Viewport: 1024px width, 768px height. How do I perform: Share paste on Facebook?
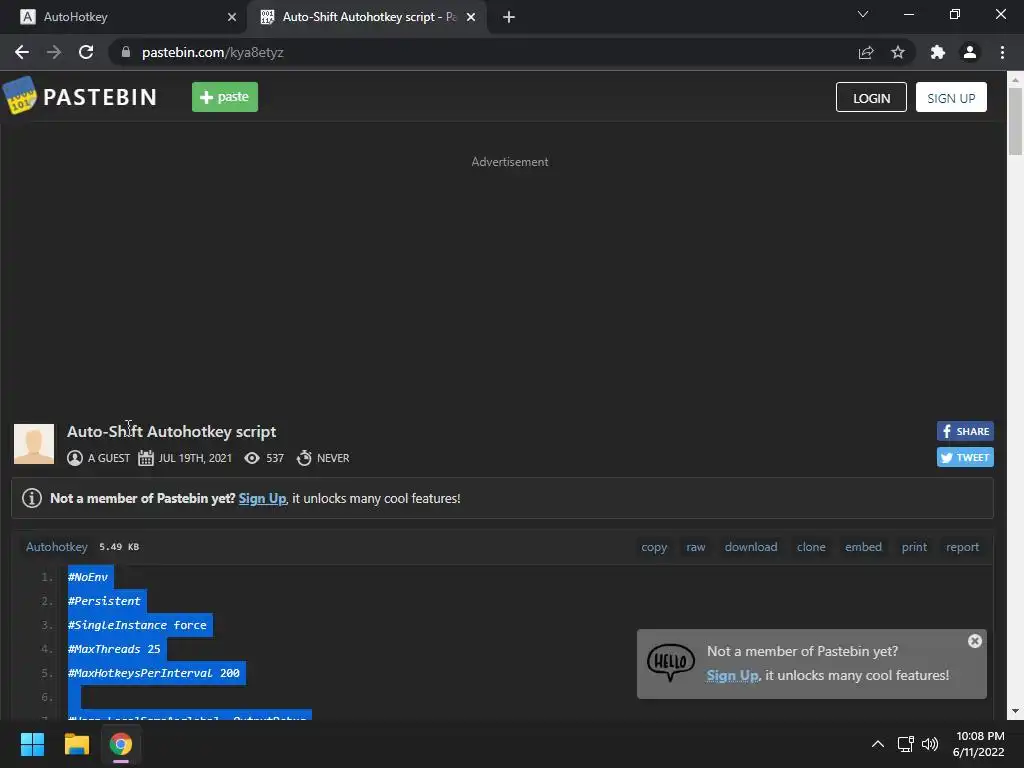tap(965, 431)
